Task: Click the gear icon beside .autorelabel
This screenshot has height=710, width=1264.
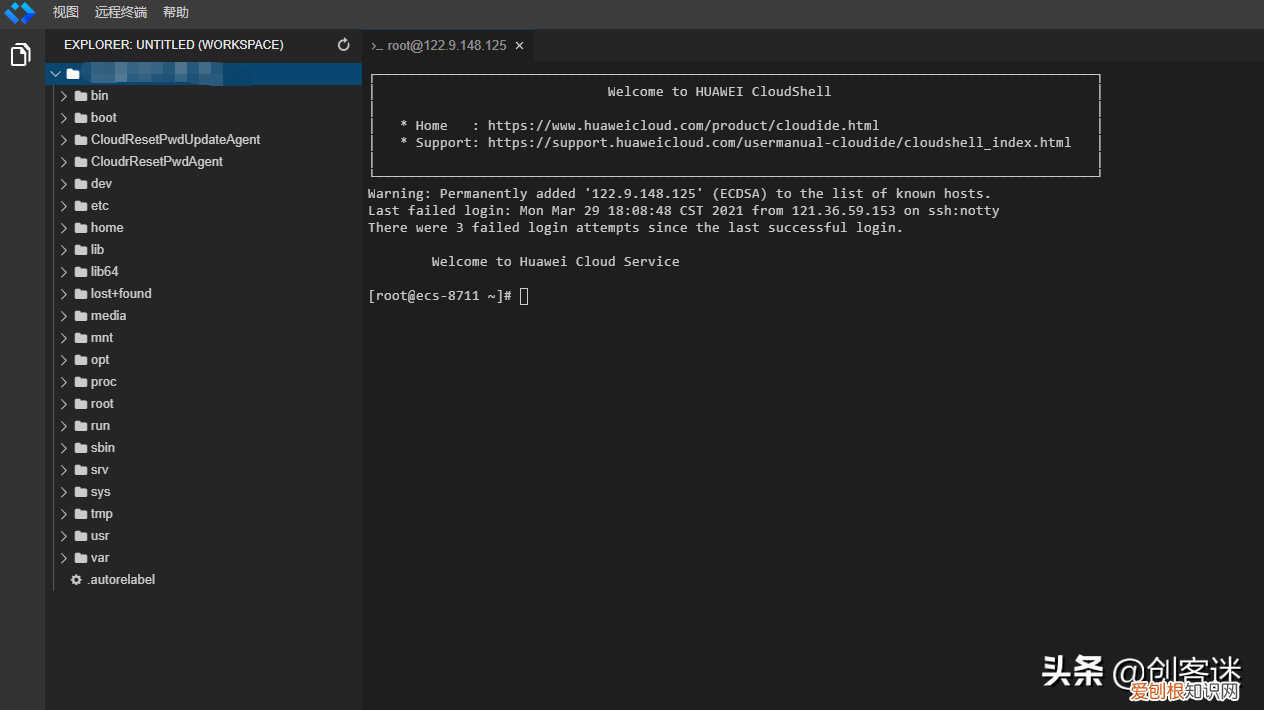Action: coord(76,580)
